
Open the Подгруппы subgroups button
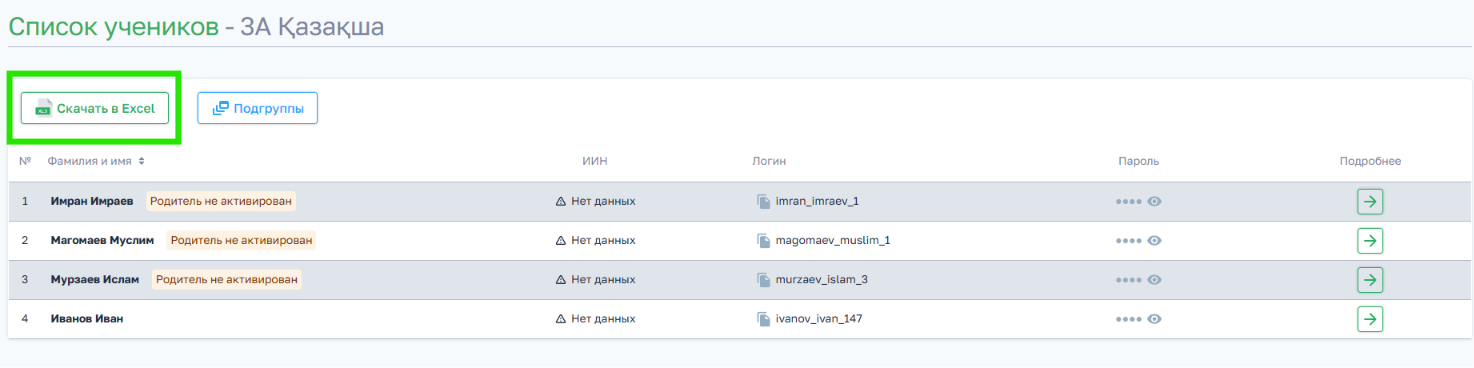click(x=257, y=108)
